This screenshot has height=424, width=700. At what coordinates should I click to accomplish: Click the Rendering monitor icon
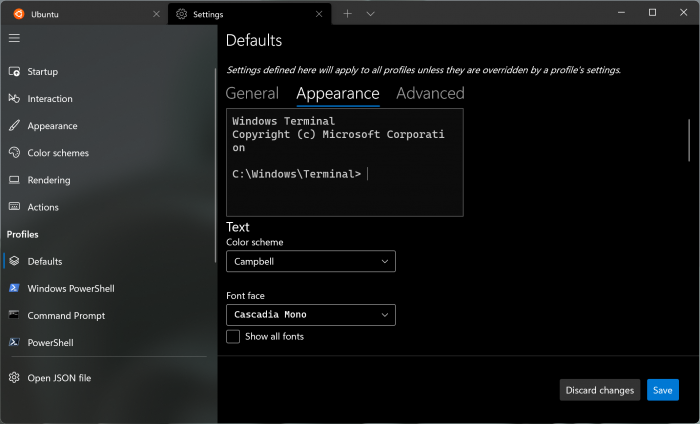click(14, 180)
